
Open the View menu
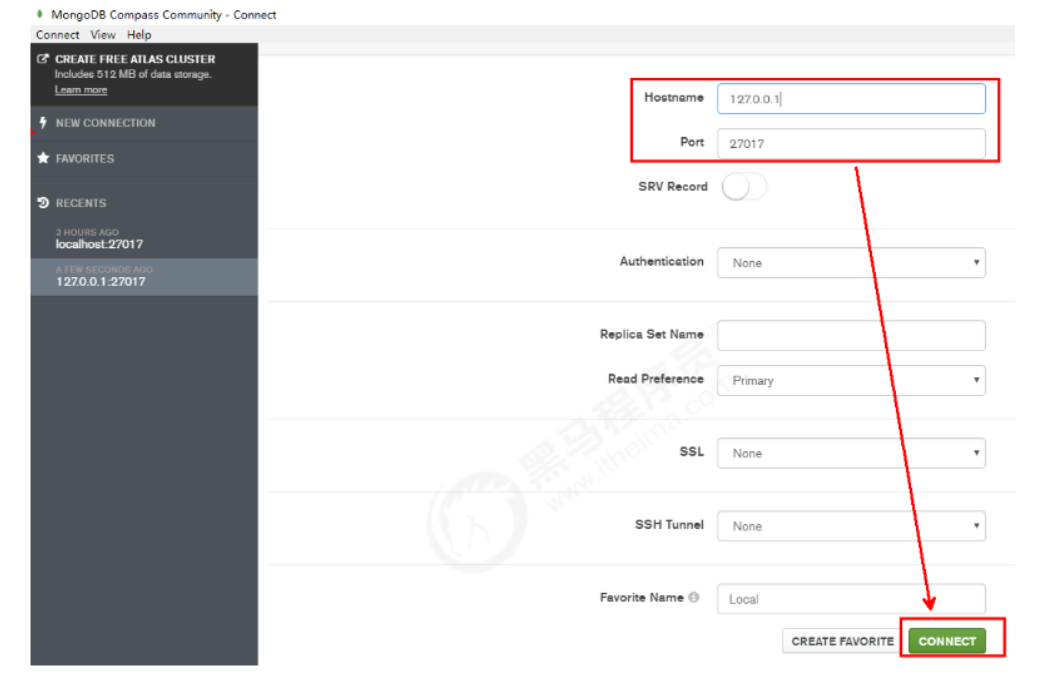(x=103, y=34)
